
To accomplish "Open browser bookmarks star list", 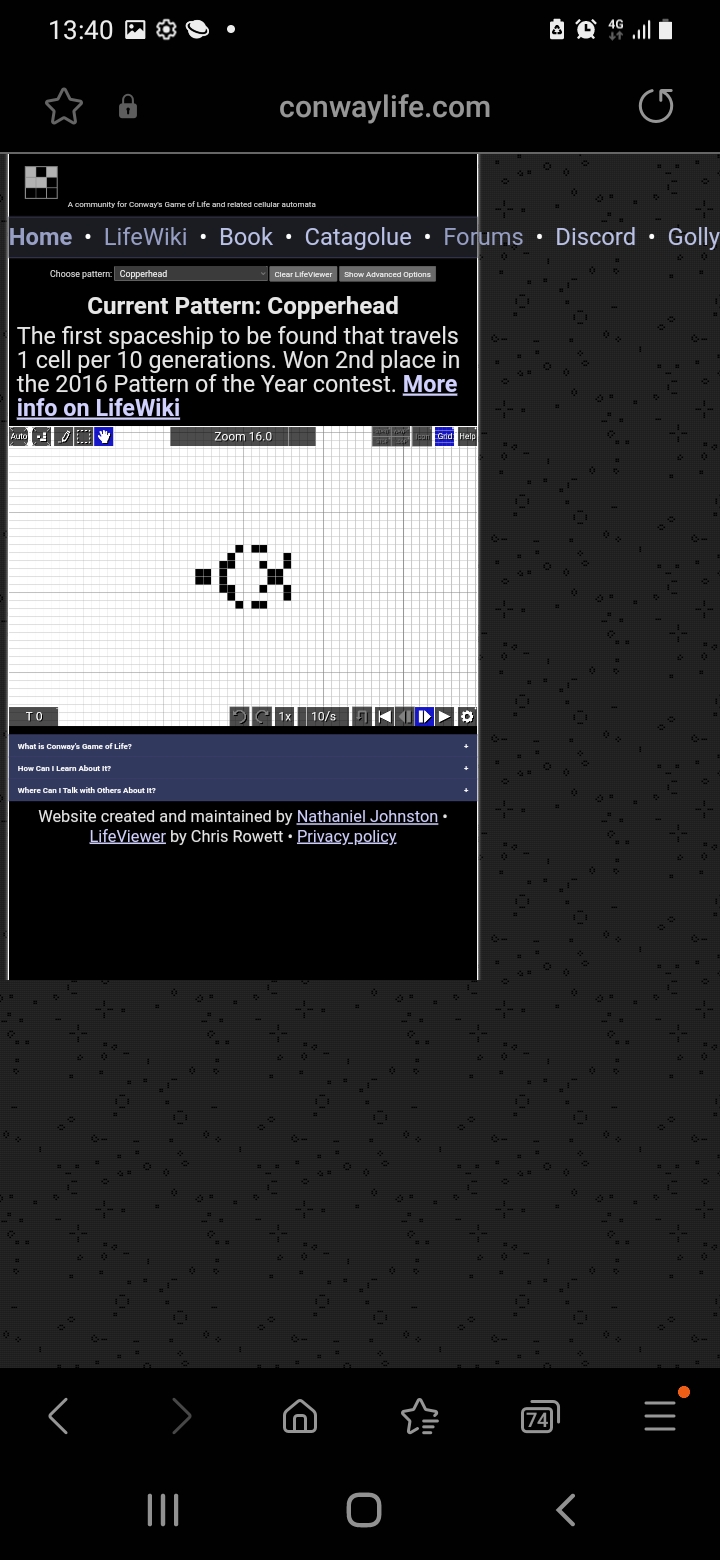I will click(420, 1416).
